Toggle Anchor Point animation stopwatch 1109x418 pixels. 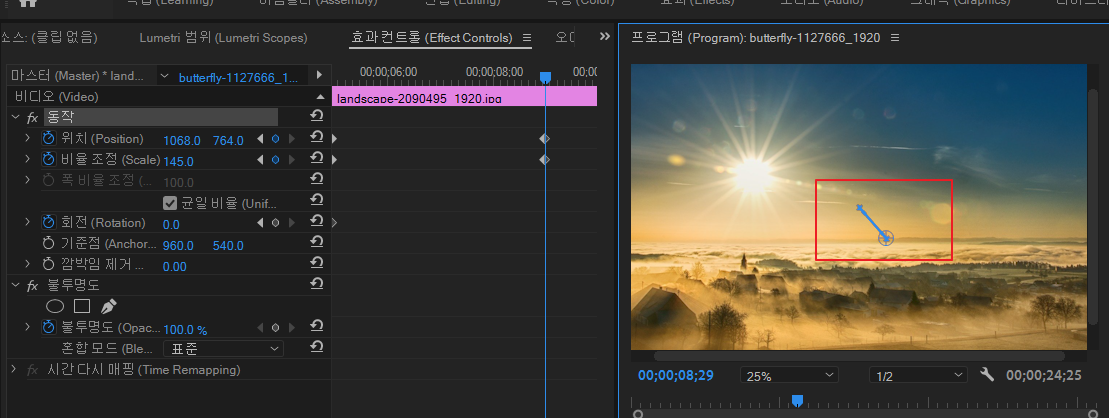pos(48,243)
